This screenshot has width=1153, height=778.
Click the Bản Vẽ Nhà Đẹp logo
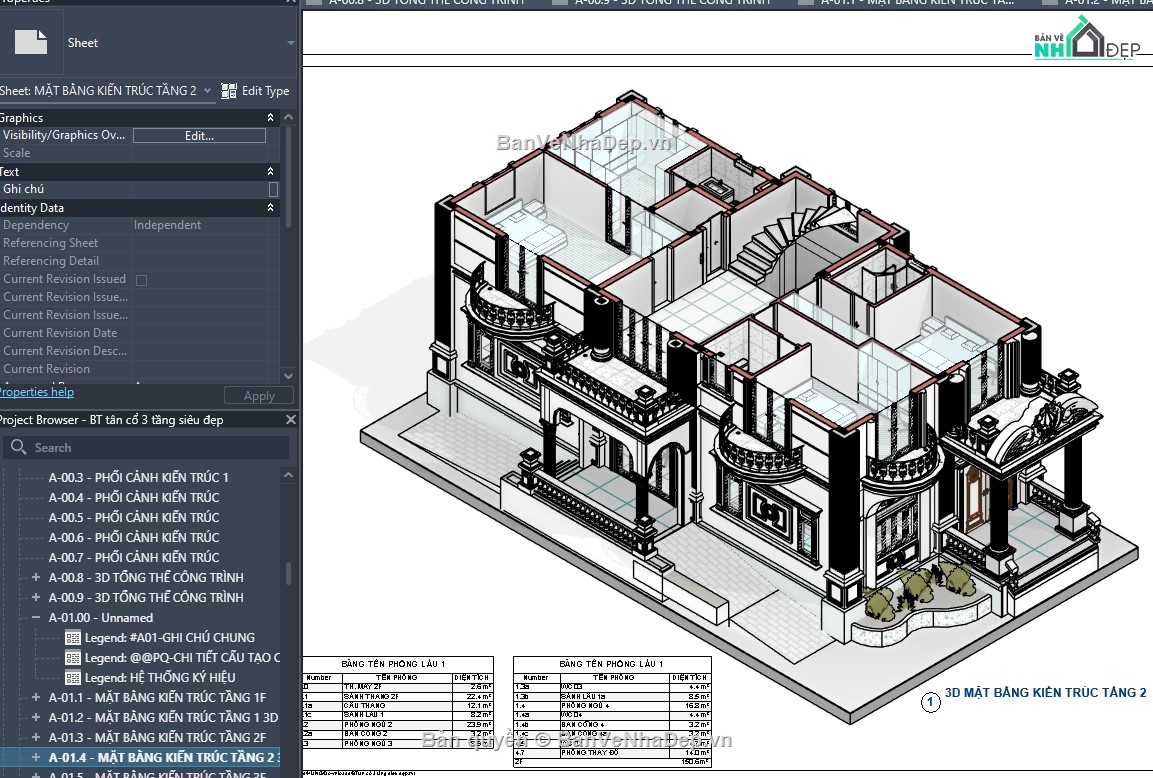point(1087,39)
